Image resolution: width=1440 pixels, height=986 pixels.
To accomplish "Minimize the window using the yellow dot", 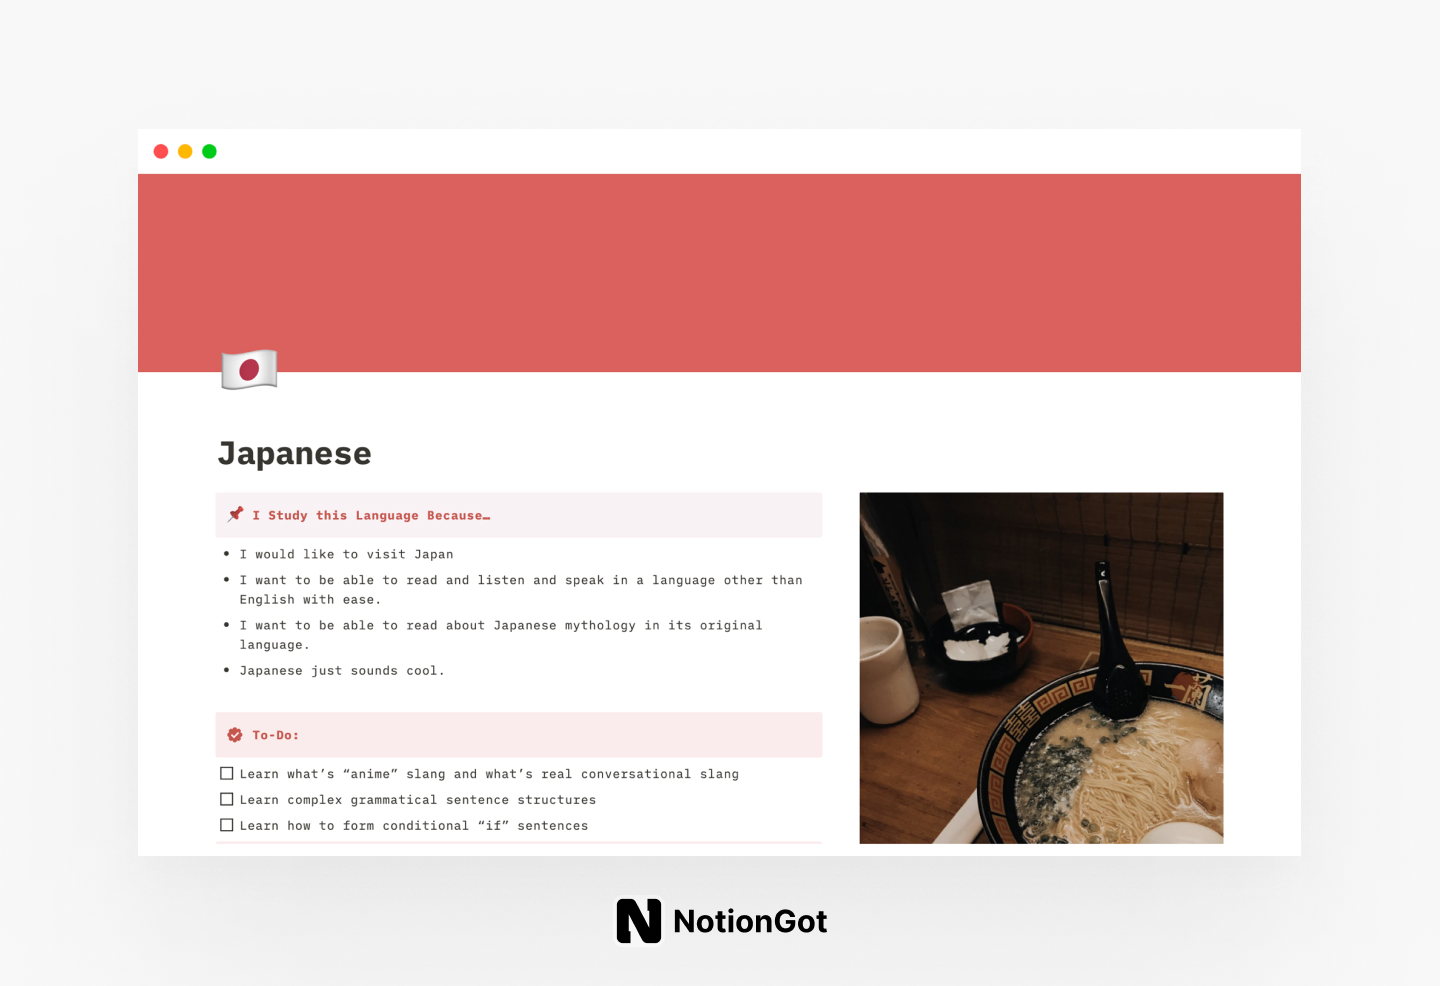I will pos(185,152).
